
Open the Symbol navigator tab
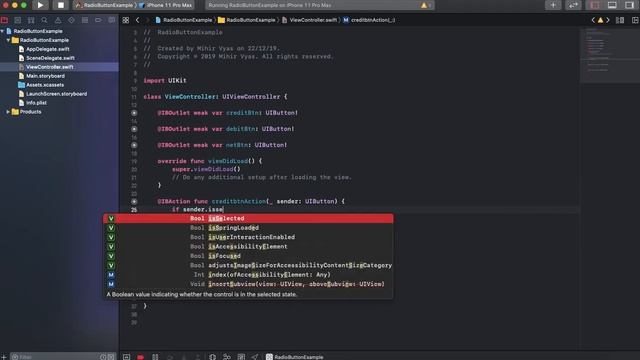point(31,20)
